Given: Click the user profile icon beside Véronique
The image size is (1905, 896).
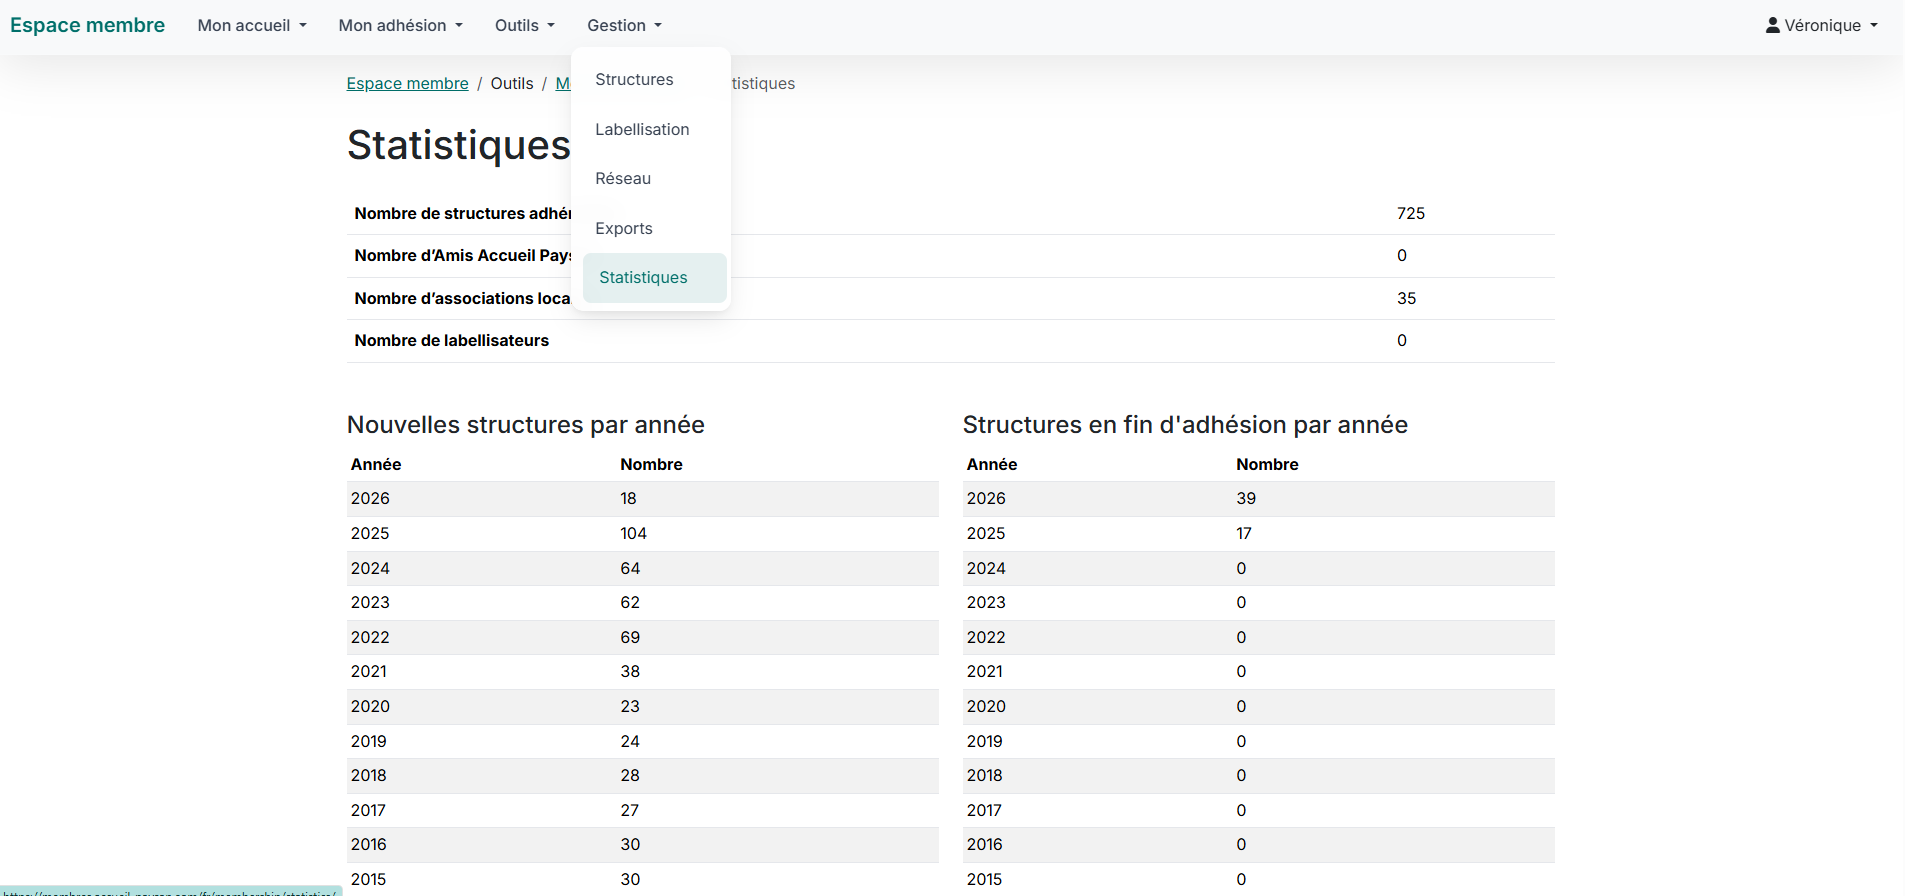Looking at the screenshot, I should 1772,25.
